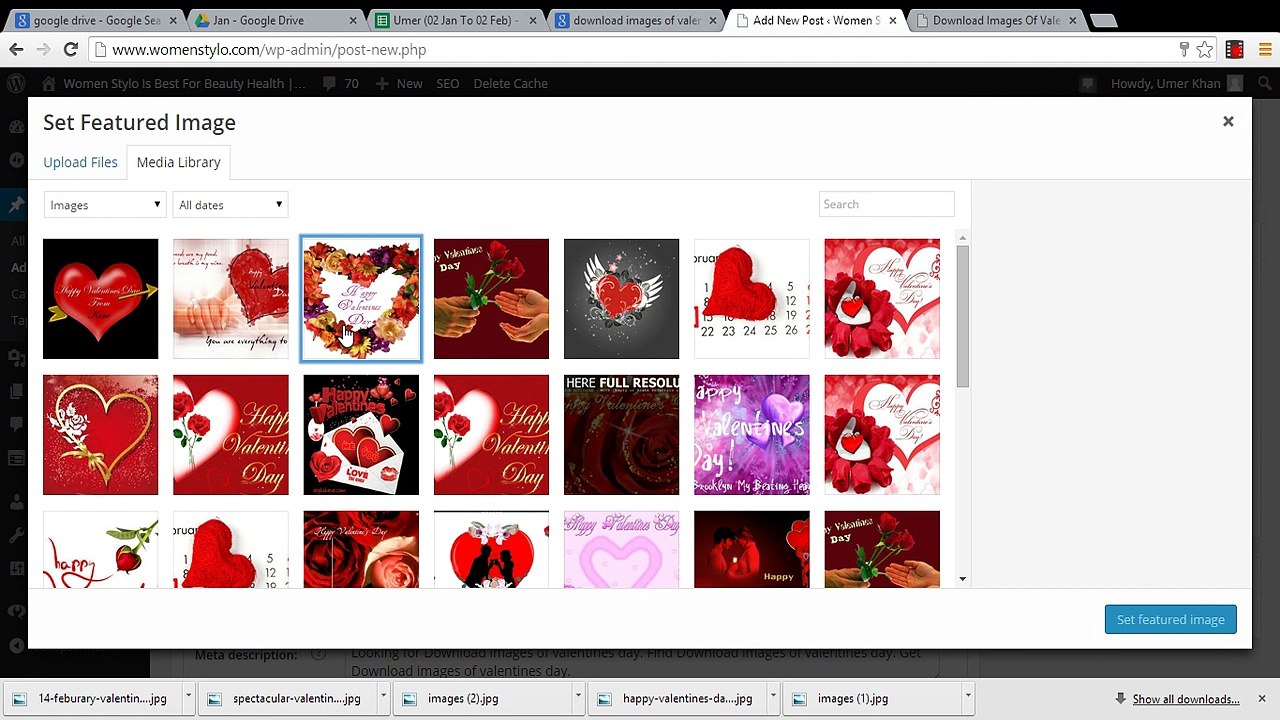The image size is (1280, 720).
Task: Open a new browser tab
Action: tap(1103, 21)
